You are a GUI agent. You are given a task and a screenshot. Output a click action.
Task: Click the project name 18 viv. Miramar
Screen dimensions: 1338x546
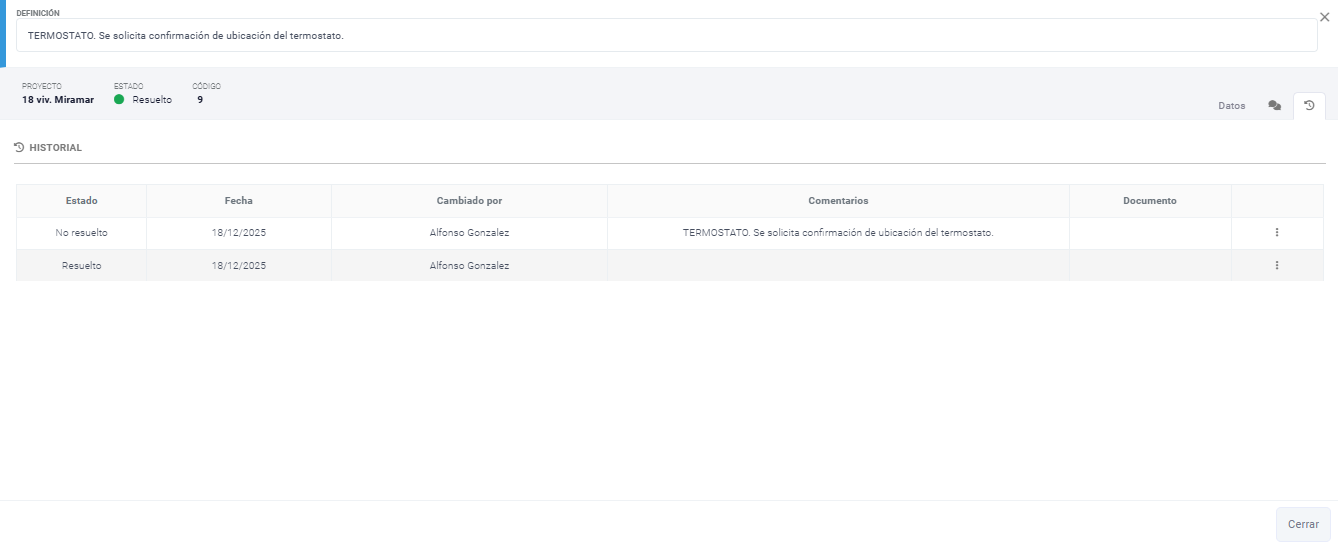coord(58,100)
